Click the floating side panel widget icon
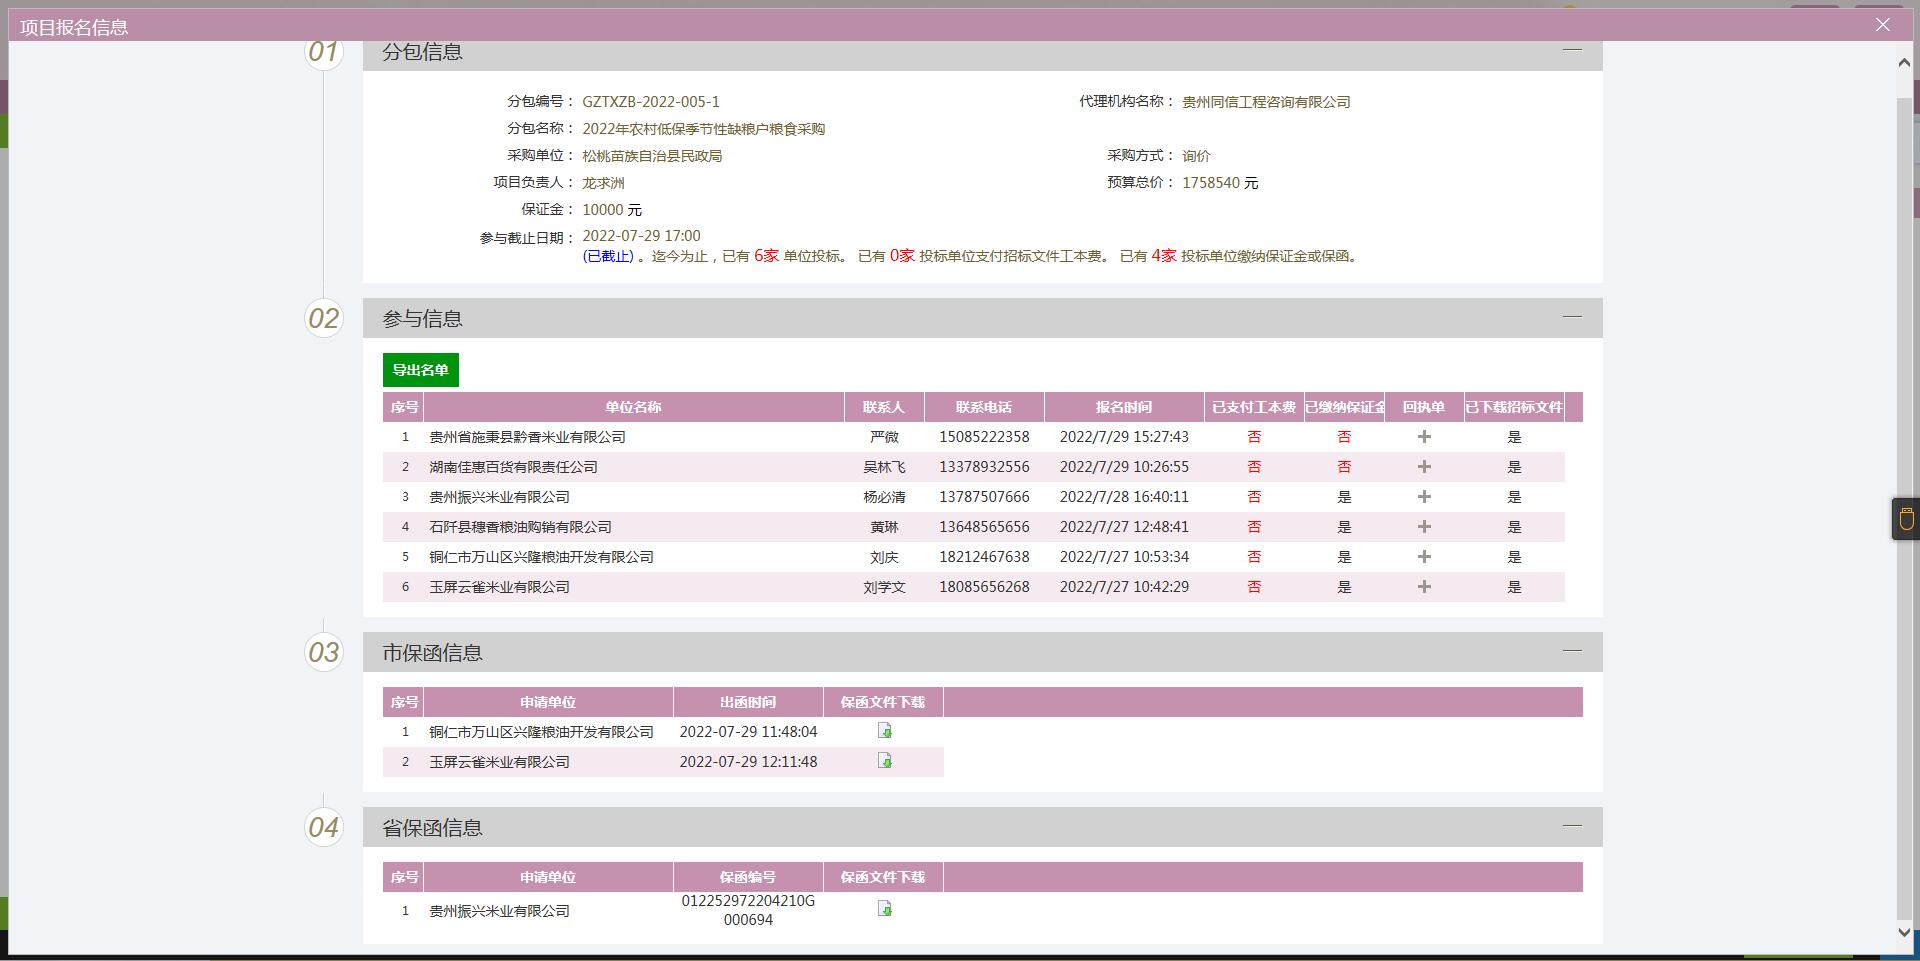Viewport: 1920px width, 961px height. point(1906,519)
